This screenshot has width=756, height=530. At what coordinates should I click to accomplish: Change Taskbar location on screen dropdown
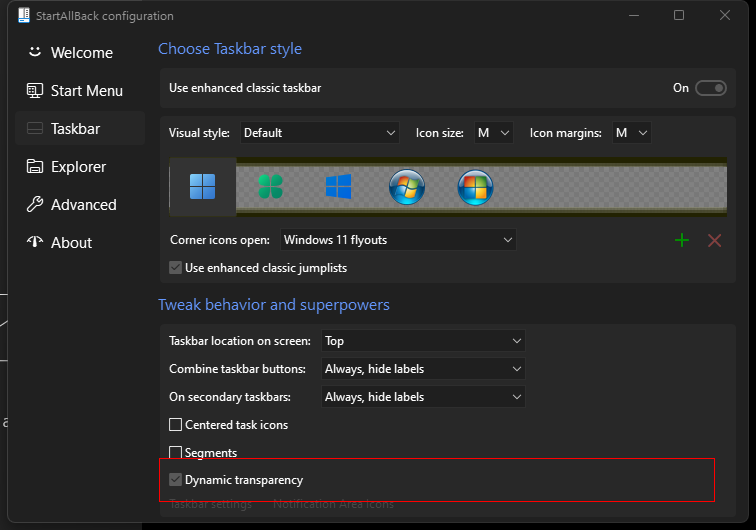423,341
